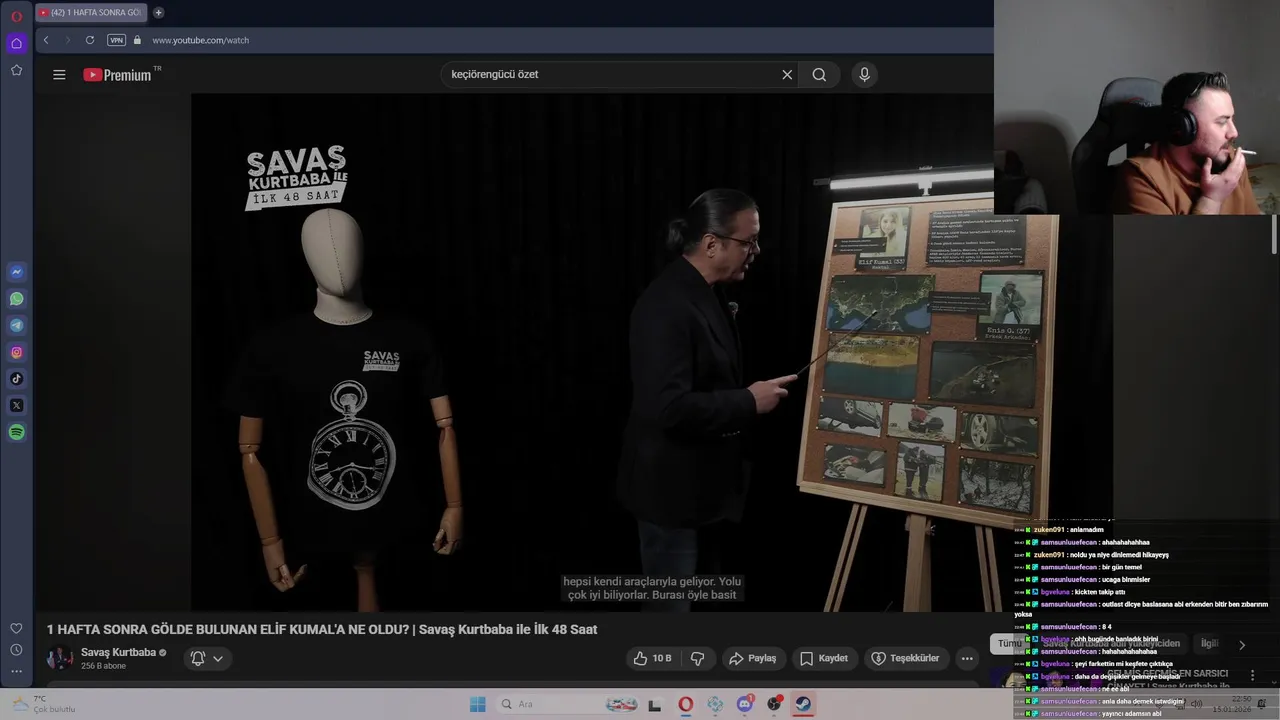Go back to the previous page
The height and width of the screenshot is (720, 1280).
(45, 40)
